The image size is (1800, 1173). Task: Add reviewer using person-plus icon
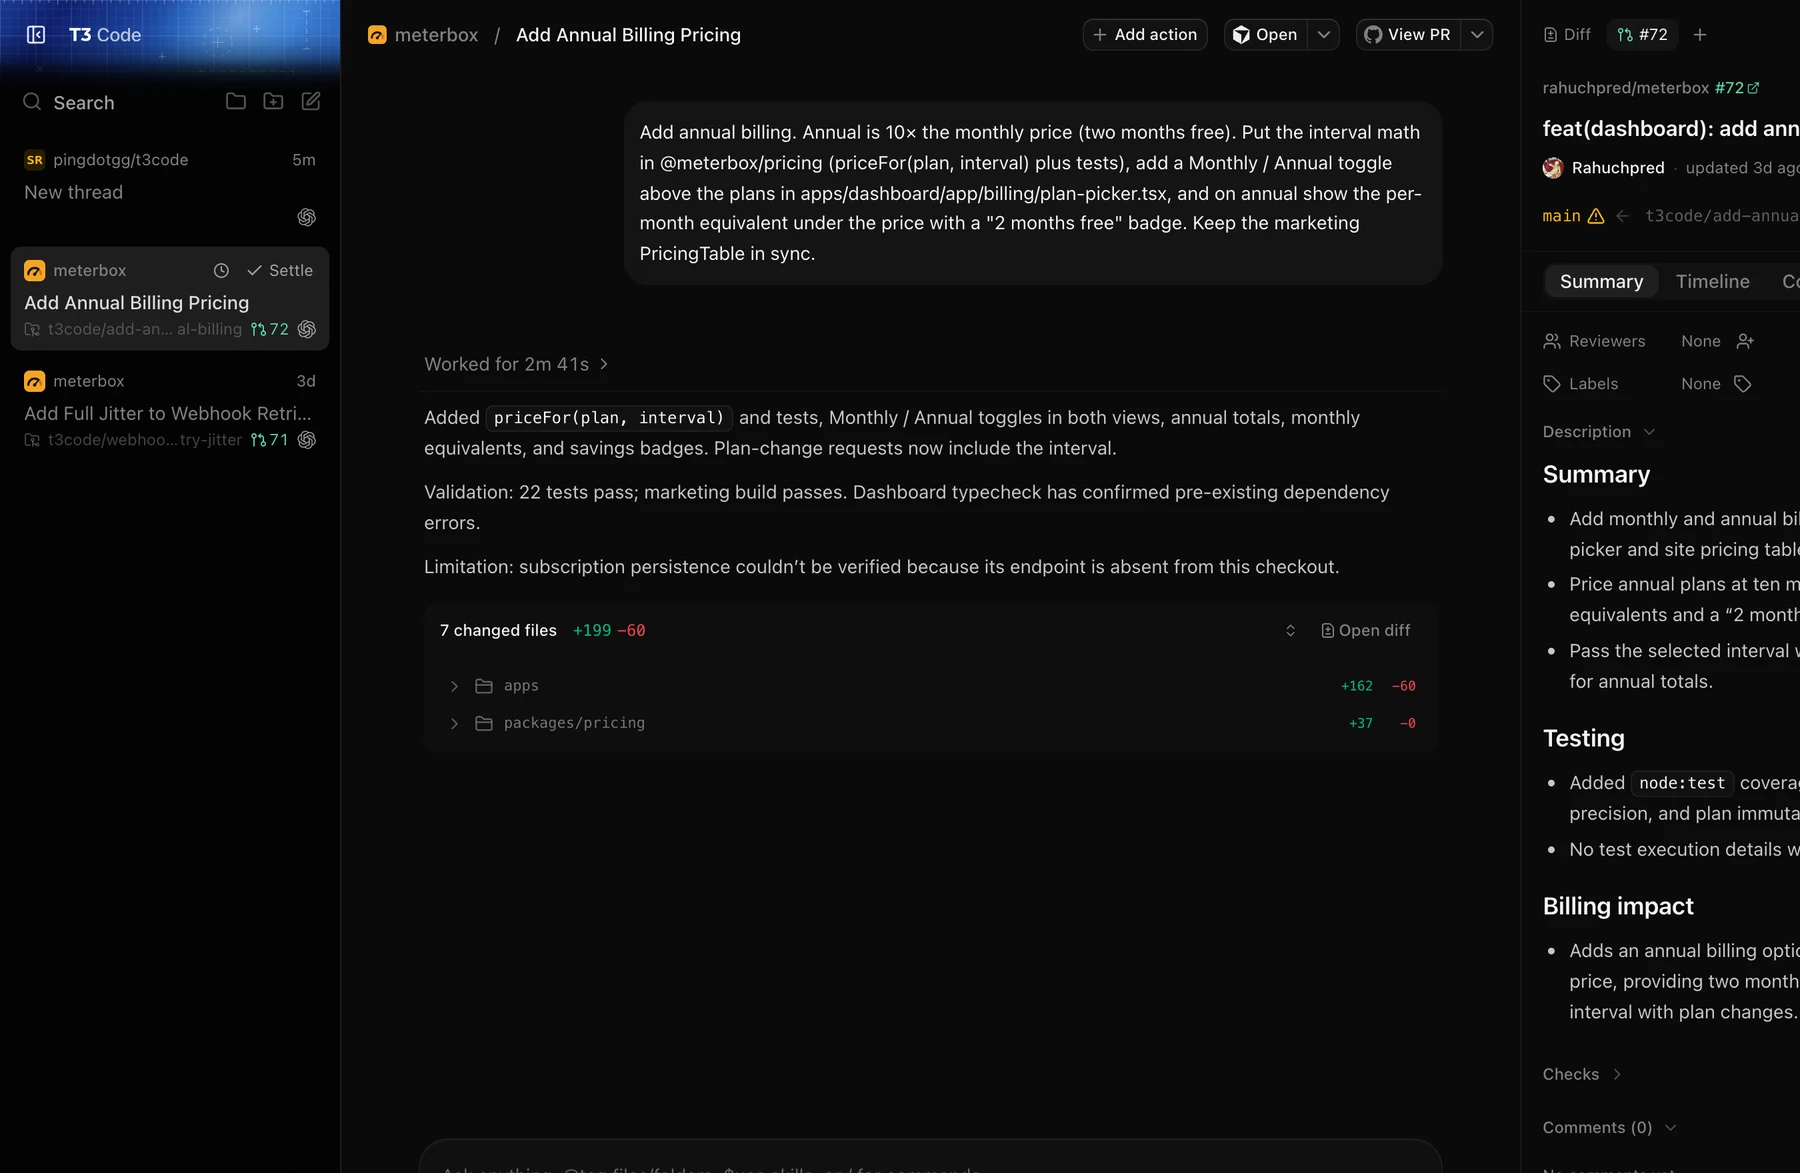pos(1745,341)
